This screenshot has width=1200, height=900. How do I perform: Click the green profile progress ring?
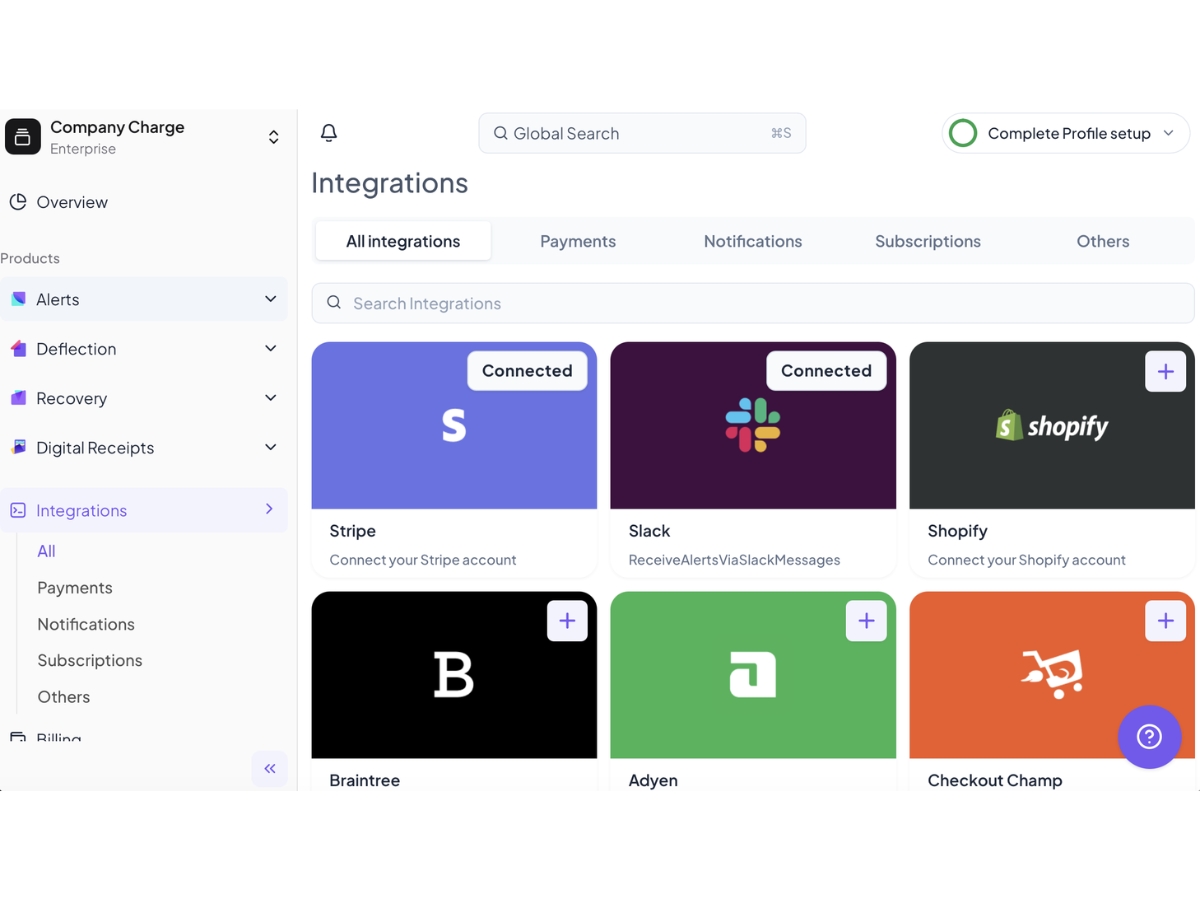click(963, 133)
